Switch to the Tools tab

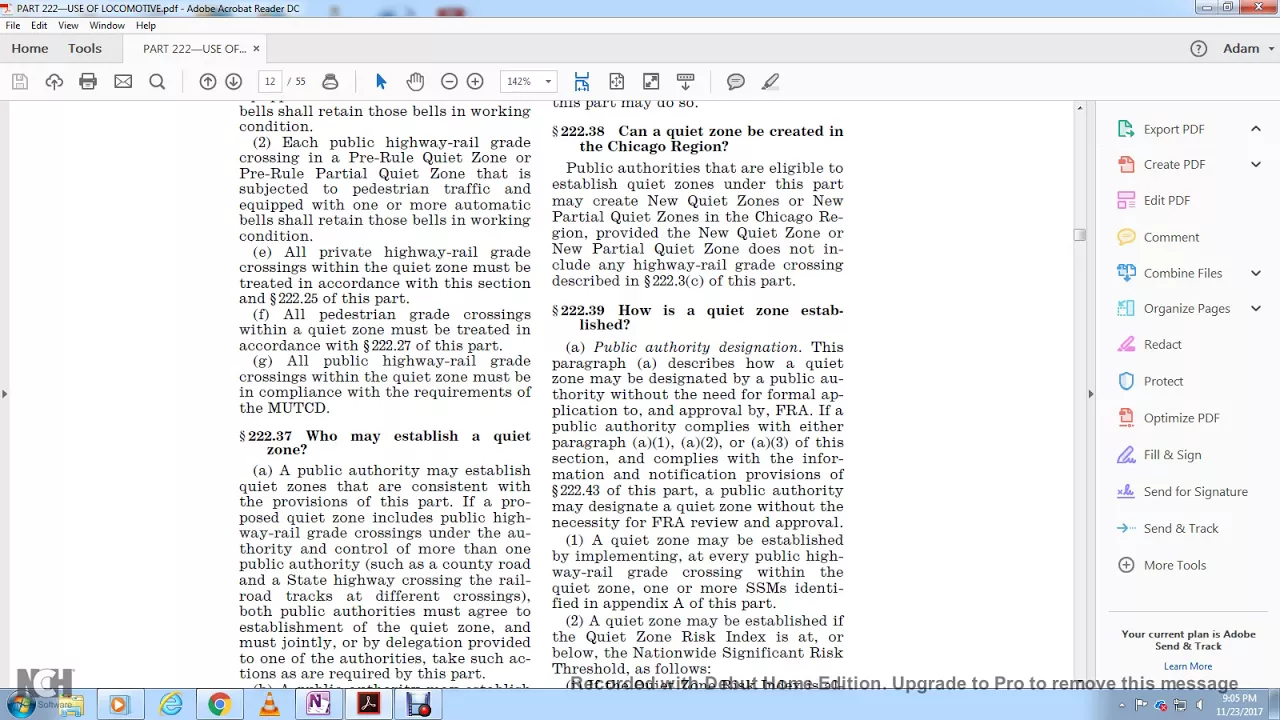tap(85, 48)
